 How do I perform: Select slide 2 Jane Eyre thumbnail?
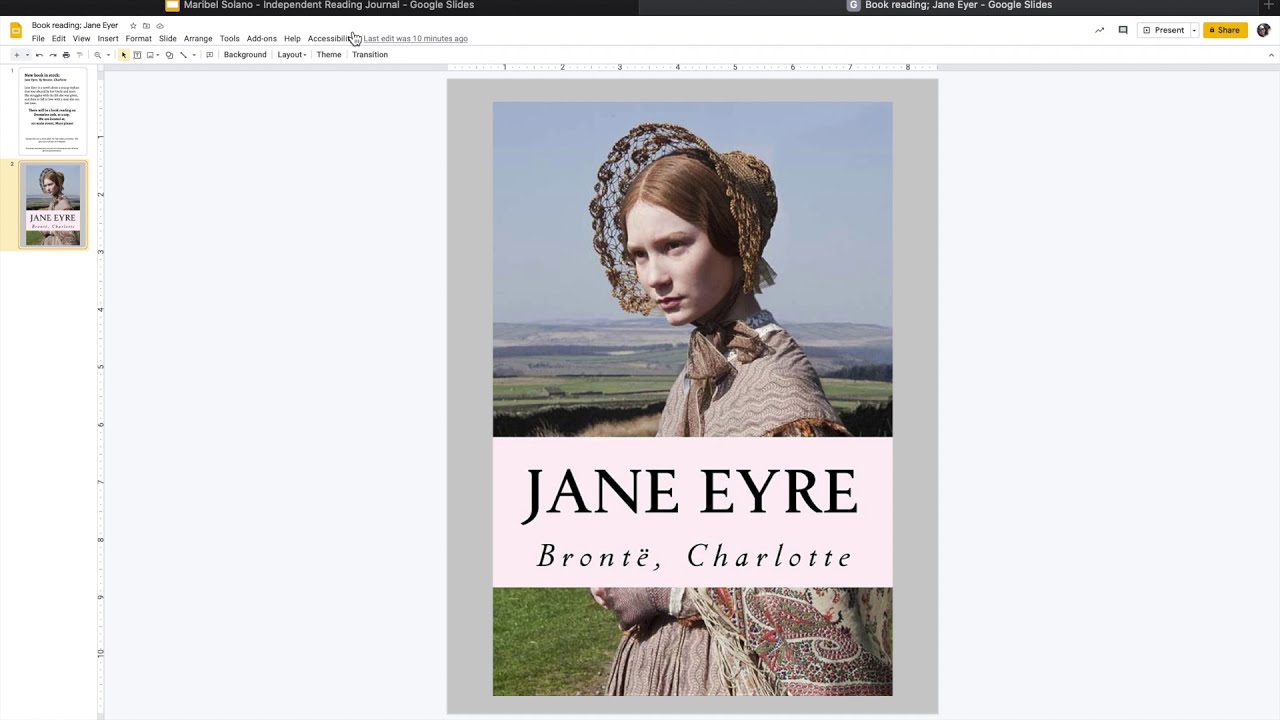[x=53, y=205]
